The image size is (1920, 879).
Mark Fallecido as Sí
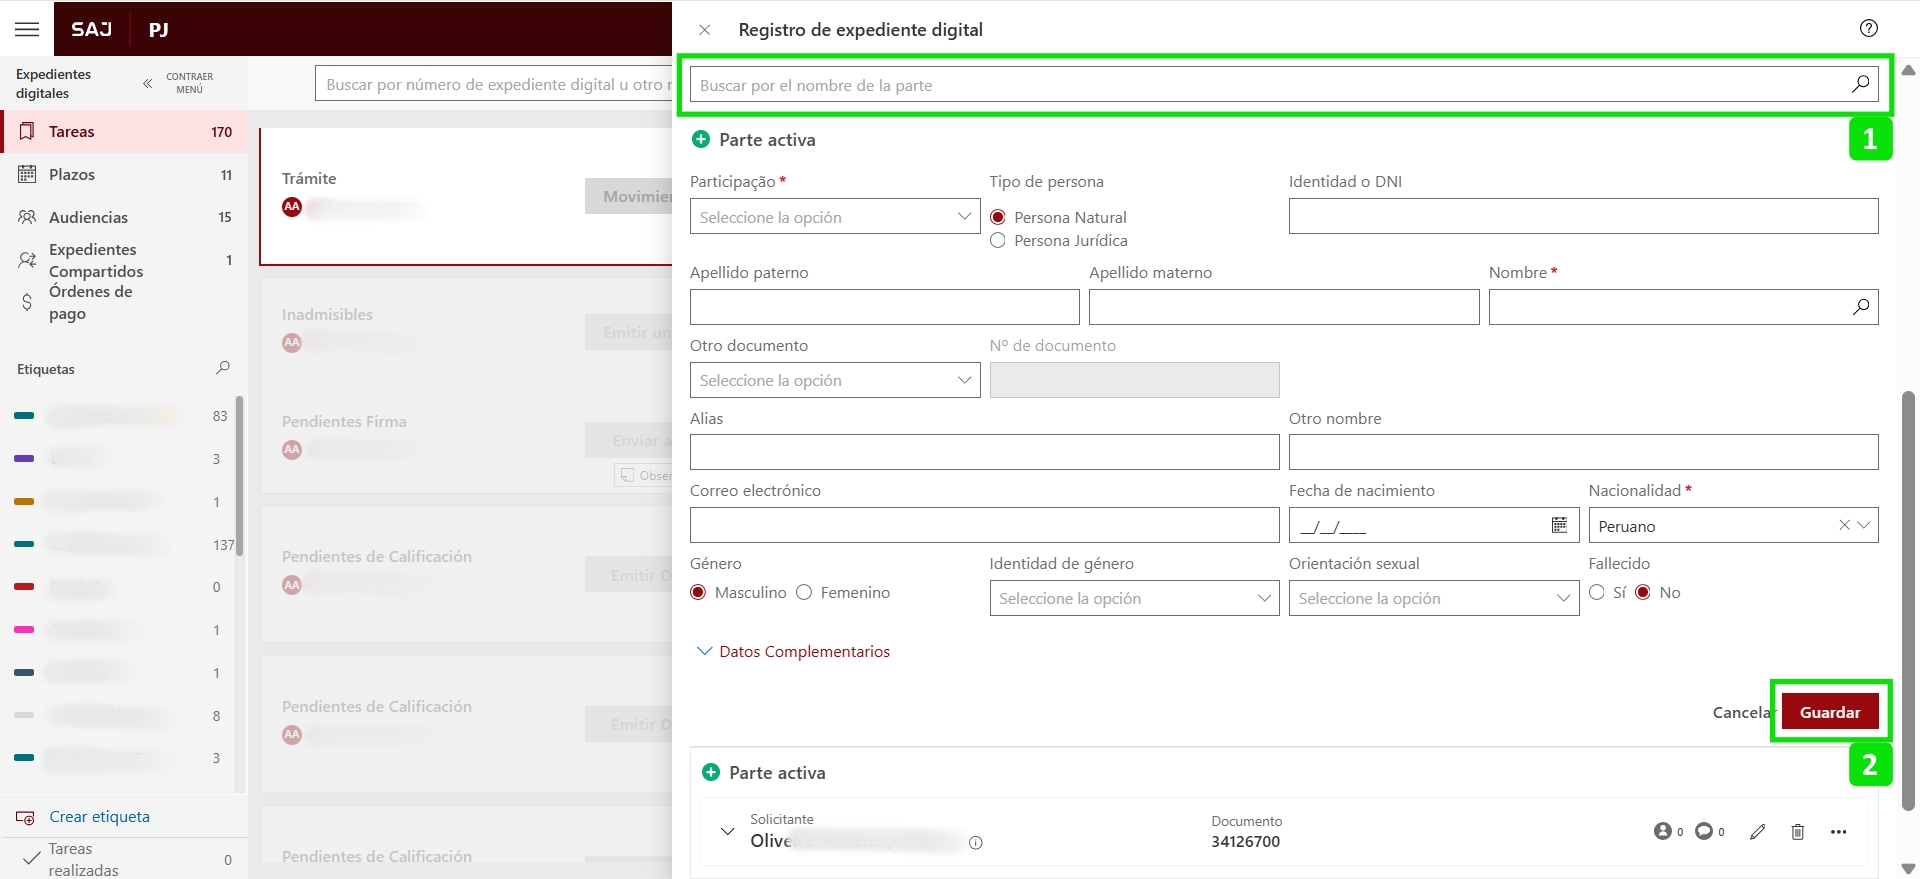[1597, 593]
